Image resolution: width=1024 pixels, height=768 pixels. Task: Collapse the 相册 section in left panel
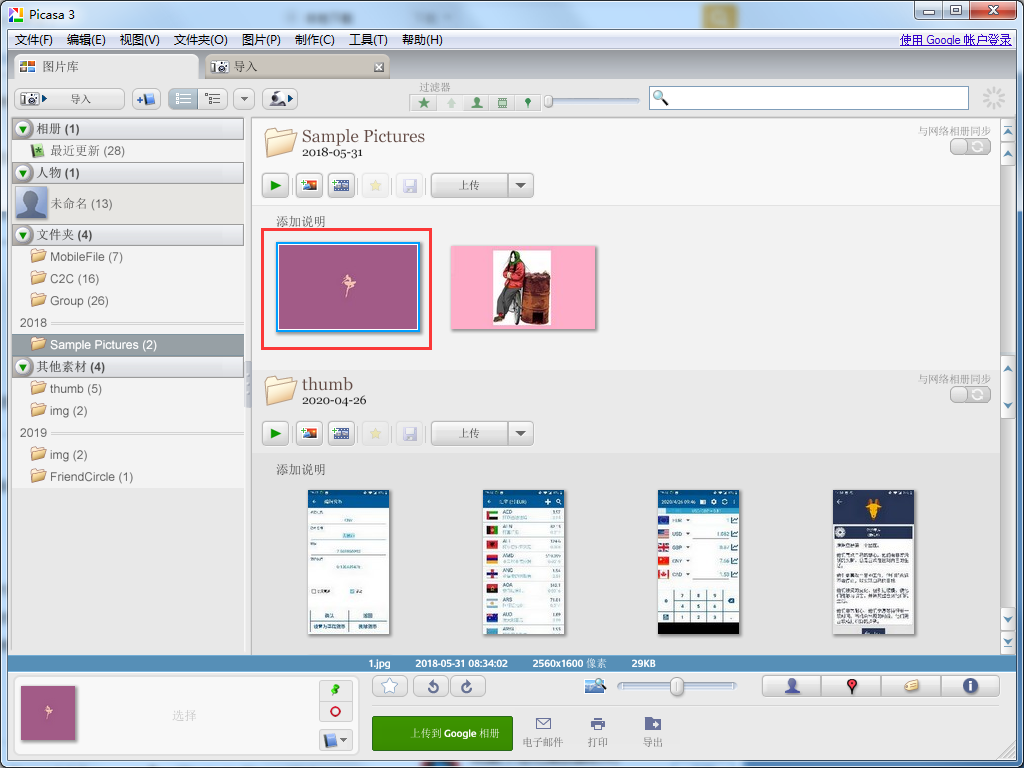[x=22, y=128]
